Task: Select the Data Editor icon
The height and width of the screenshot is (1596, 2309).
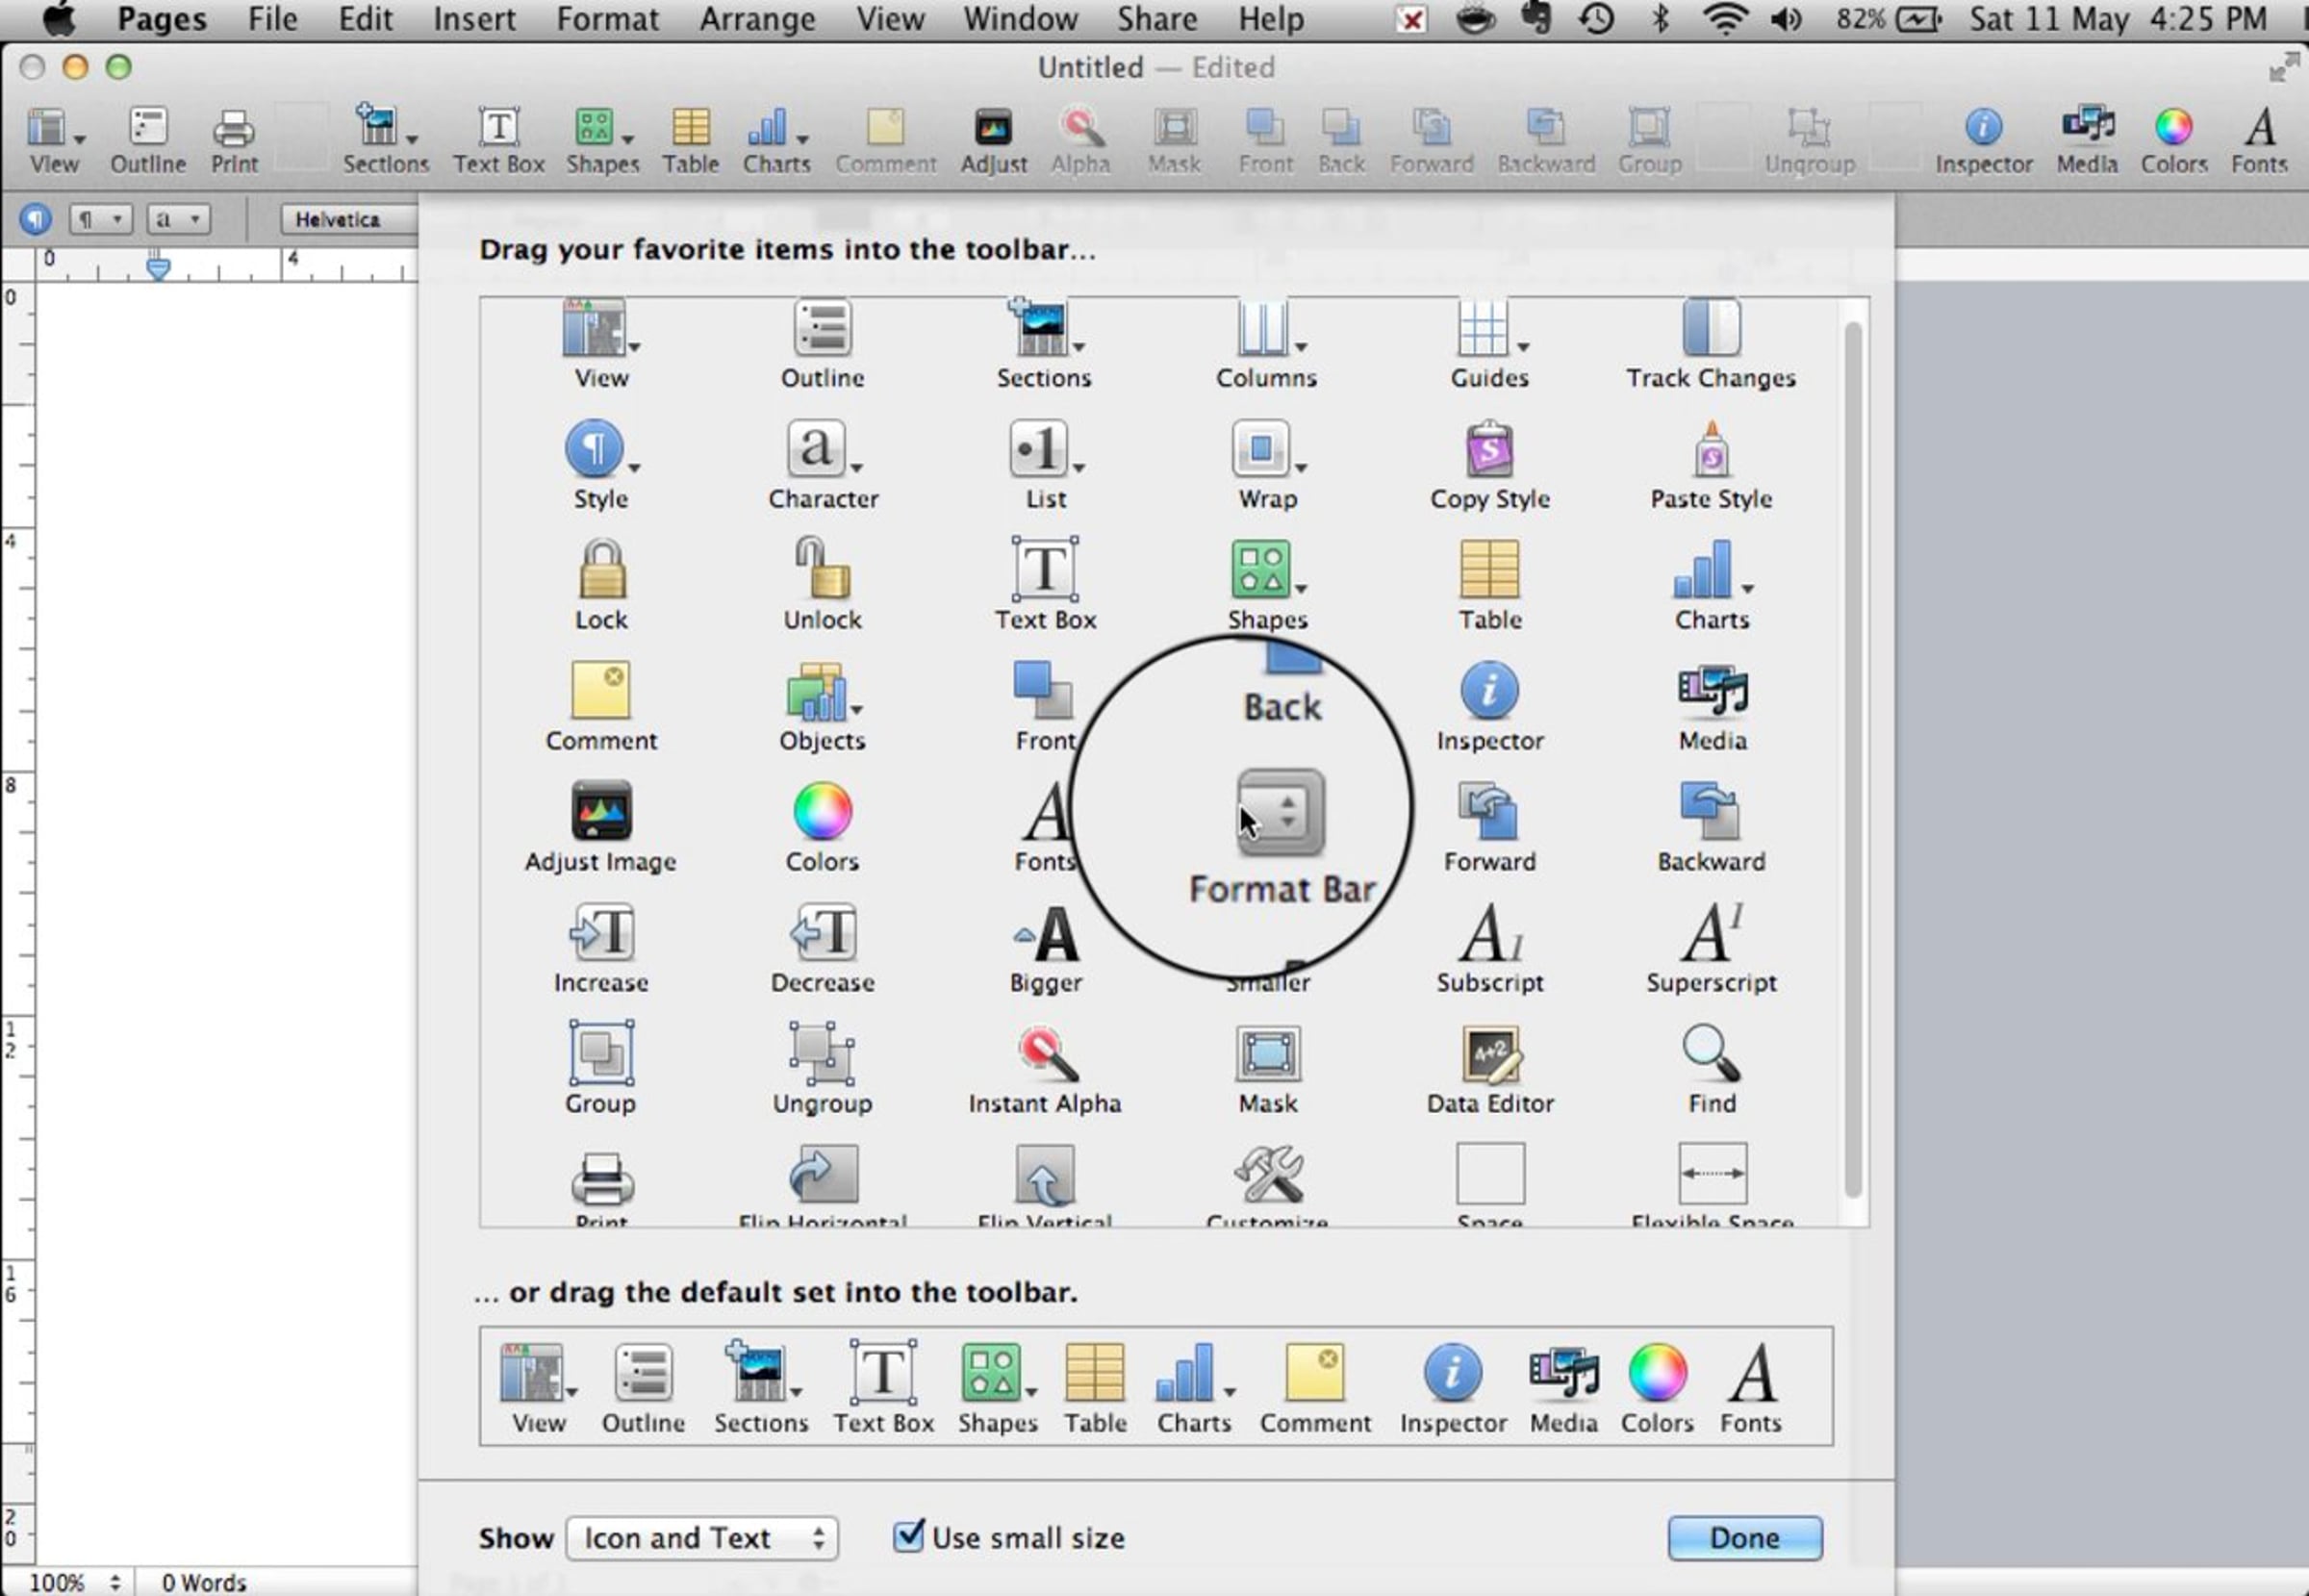Action: (x=1489, y=1054)
